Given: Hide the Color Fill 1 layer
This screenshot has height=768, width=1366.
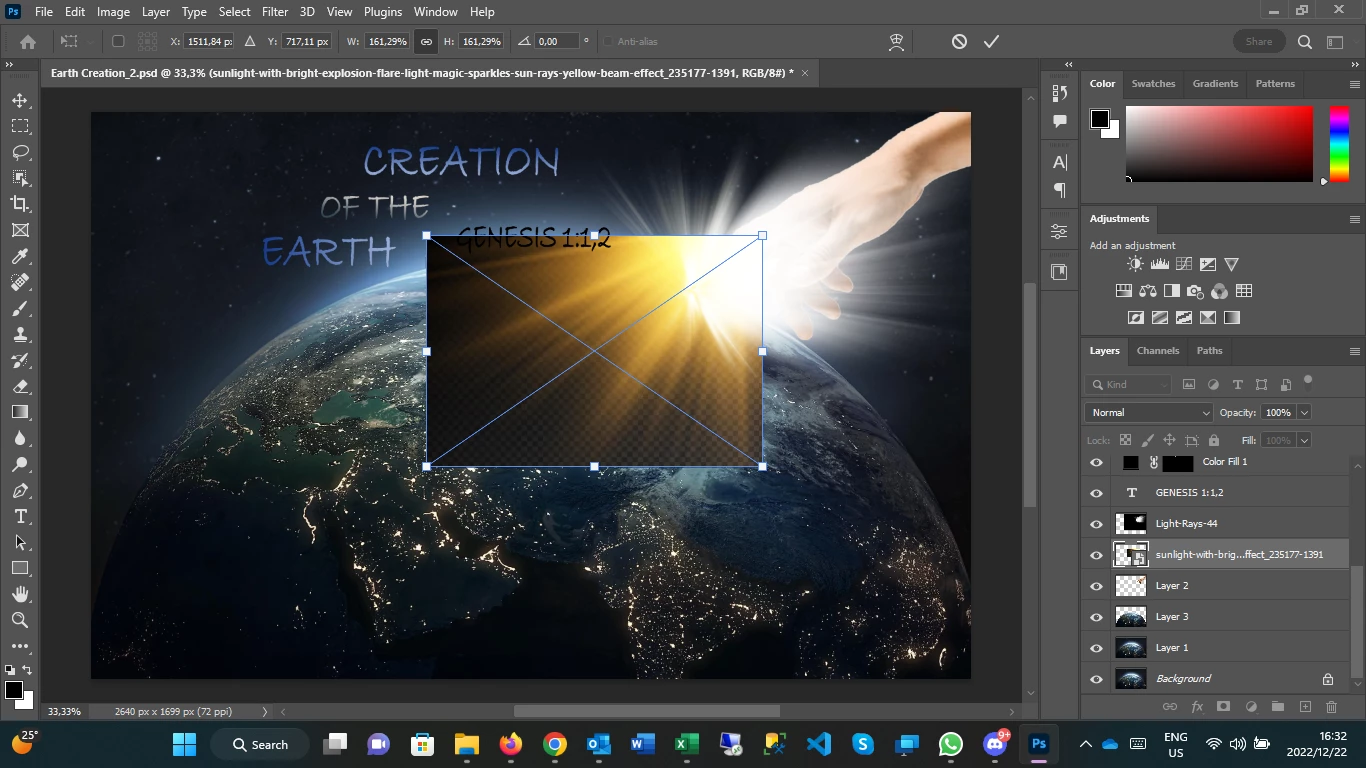Looking at the screenshot, I should click(1097, 463).
